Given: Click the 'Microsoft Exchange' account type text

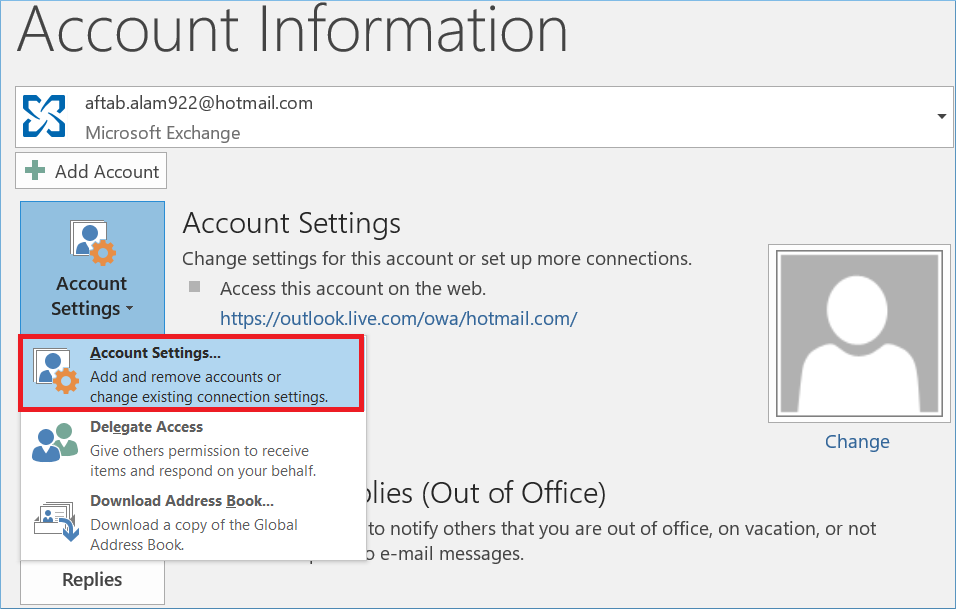Looking at the screenshot, I should (x=163, y=133).
